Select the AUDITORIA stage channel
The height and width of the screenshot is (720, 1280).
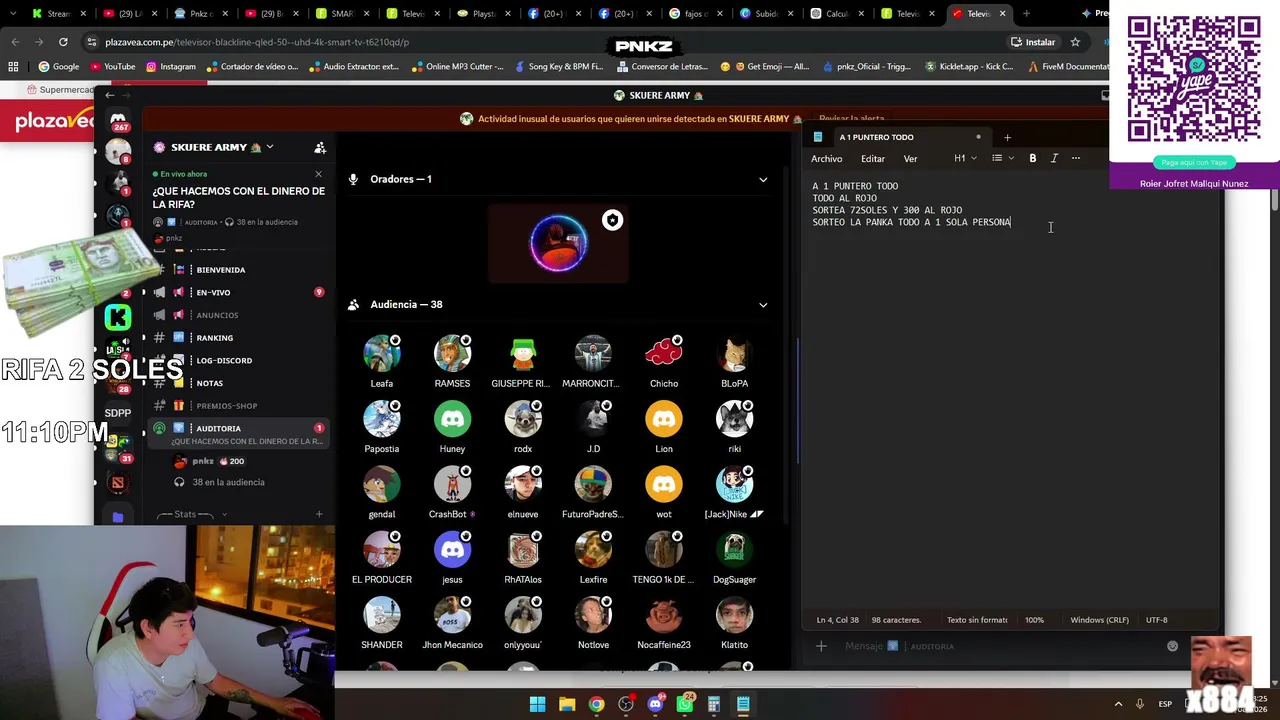coord(238,434)
